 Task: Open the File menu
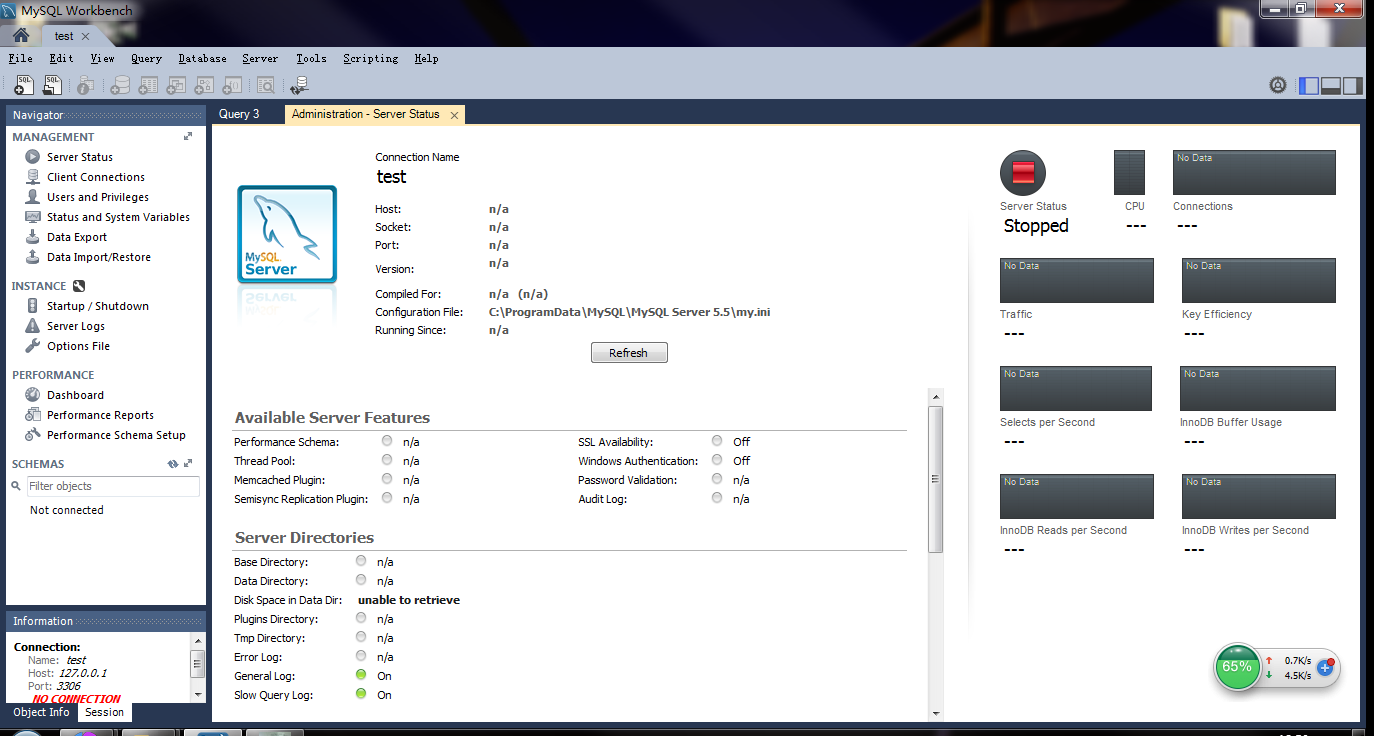click(x=20, y=59)
